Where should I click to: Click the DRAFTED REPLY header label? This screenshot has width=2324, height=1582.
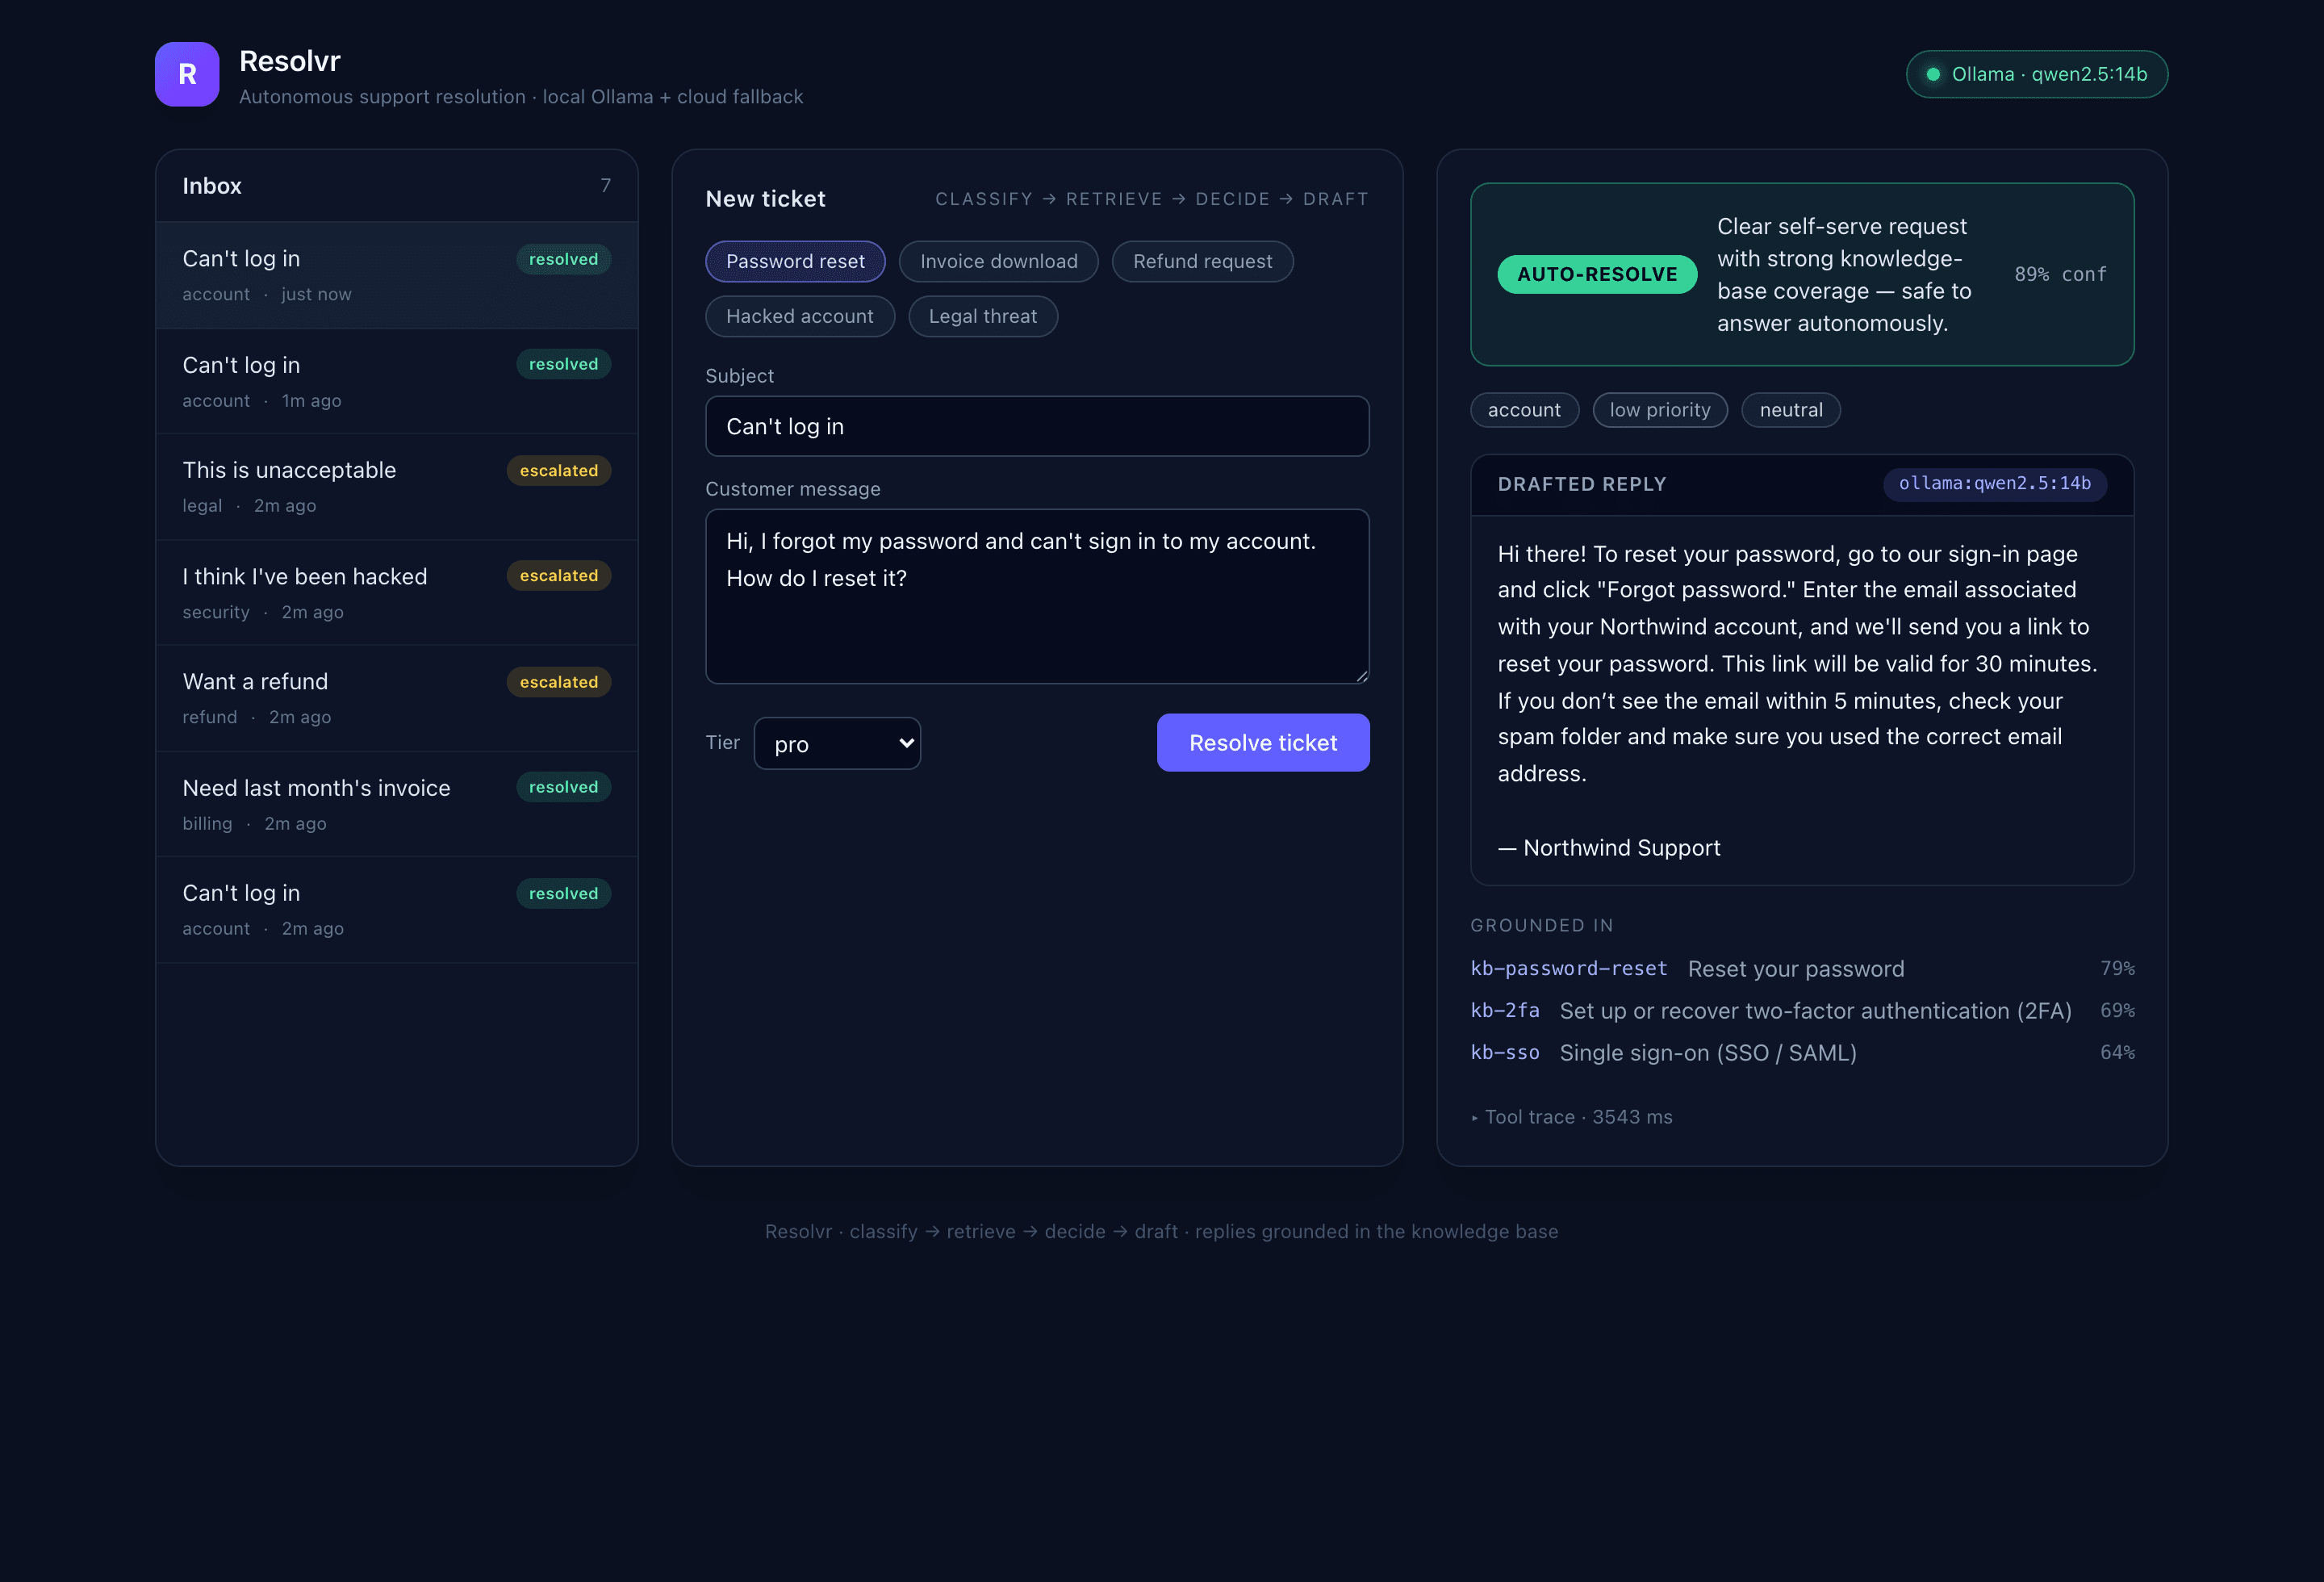[1581, 484]
